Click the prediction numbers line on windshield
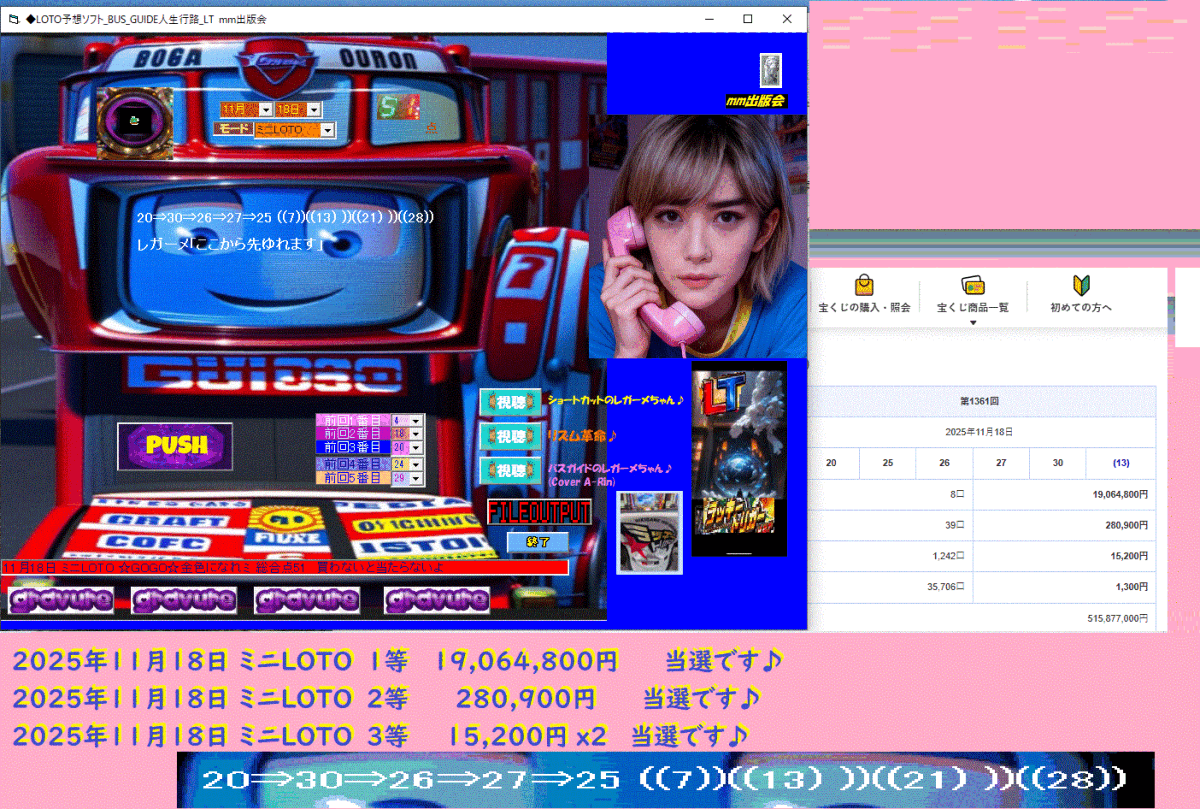Viewport: 1200px width, 809px height. pyautogui.click(x=285, y=217)
